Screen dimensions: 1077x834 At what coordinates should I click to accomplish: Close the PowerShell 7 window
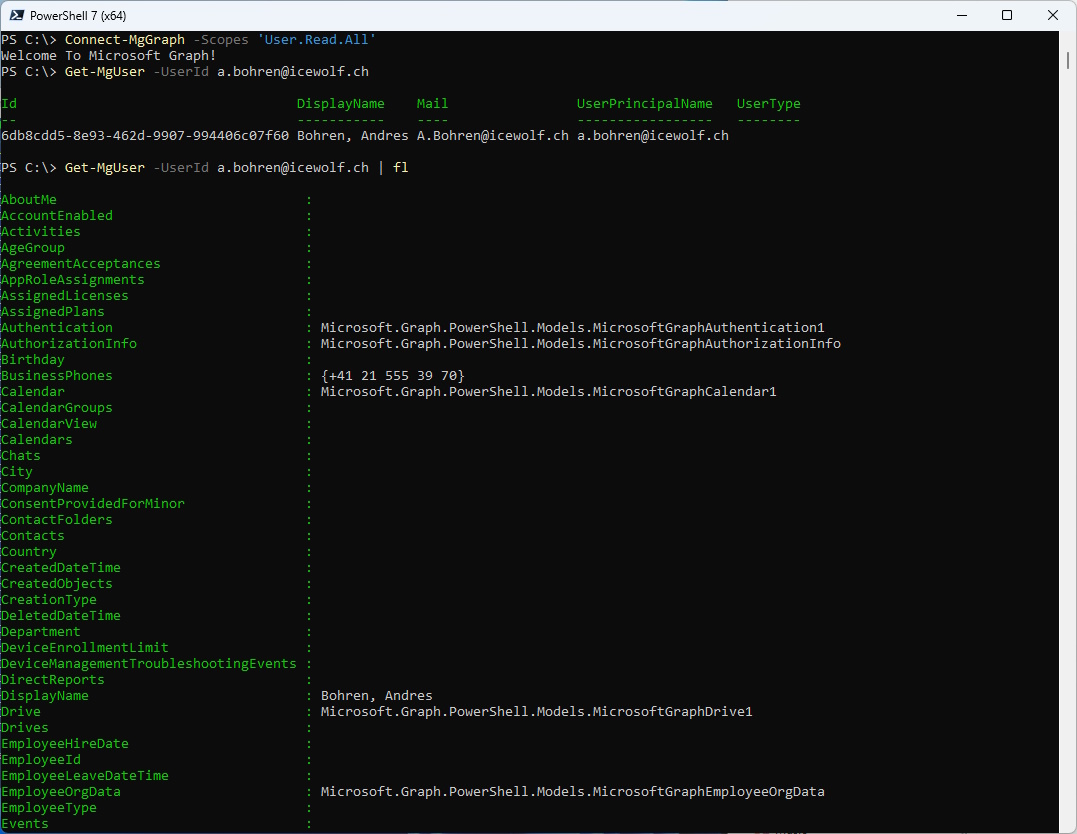click(x=1052, y=15)
